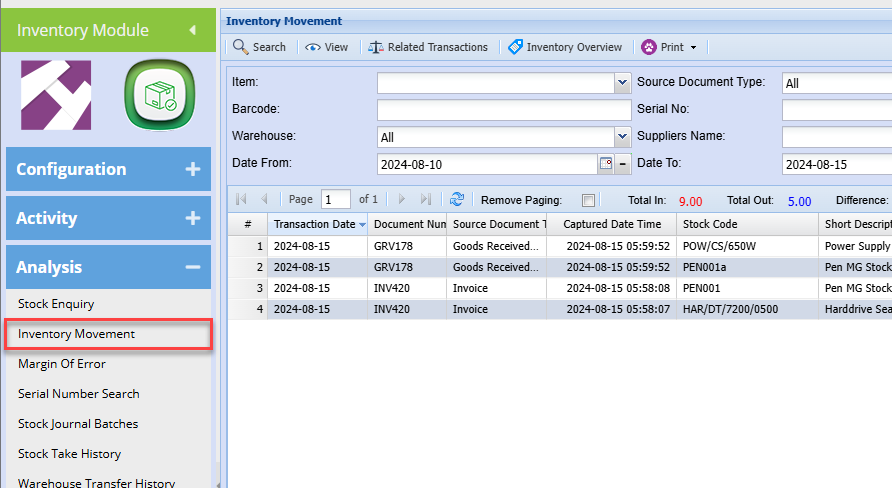Click the green inventory box logo
The height and width of the screenshot is (488, 892).
pos(157,95)
